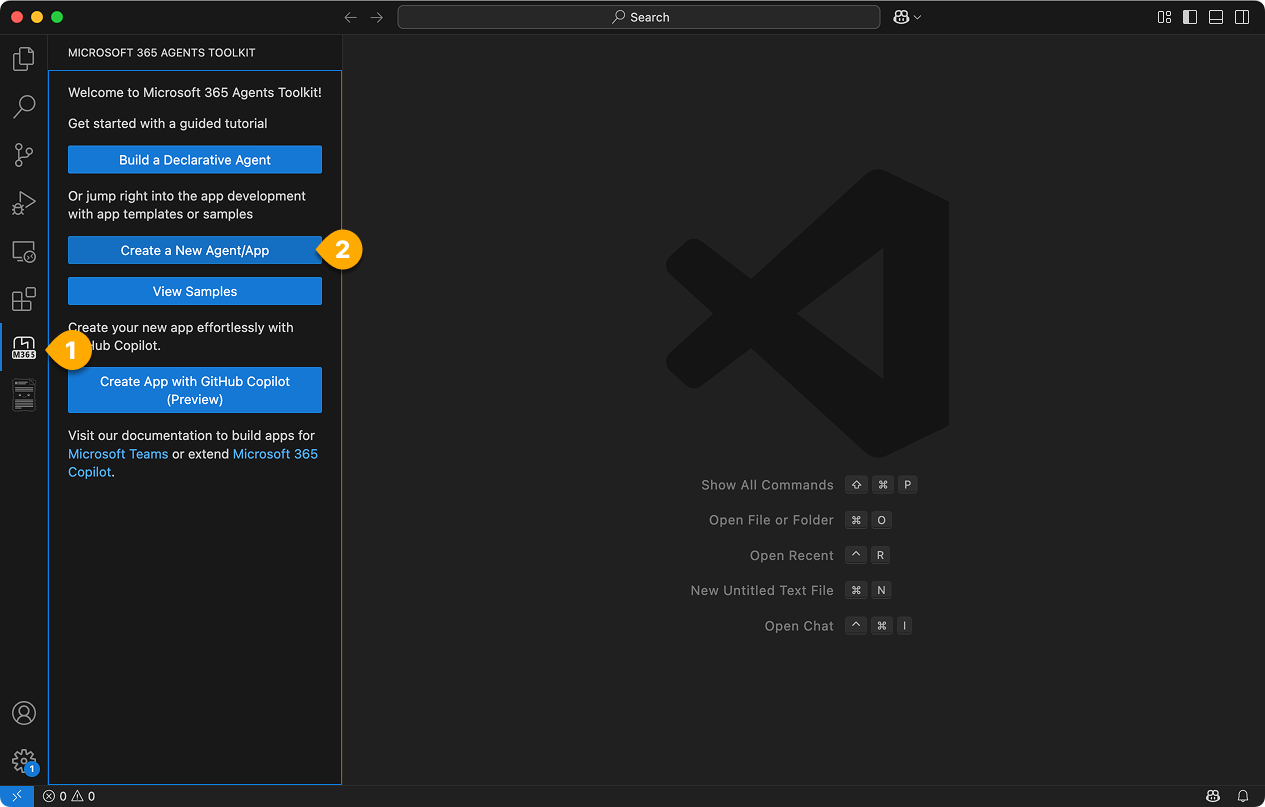Click Create a New Agent/App button

point(195,250)
